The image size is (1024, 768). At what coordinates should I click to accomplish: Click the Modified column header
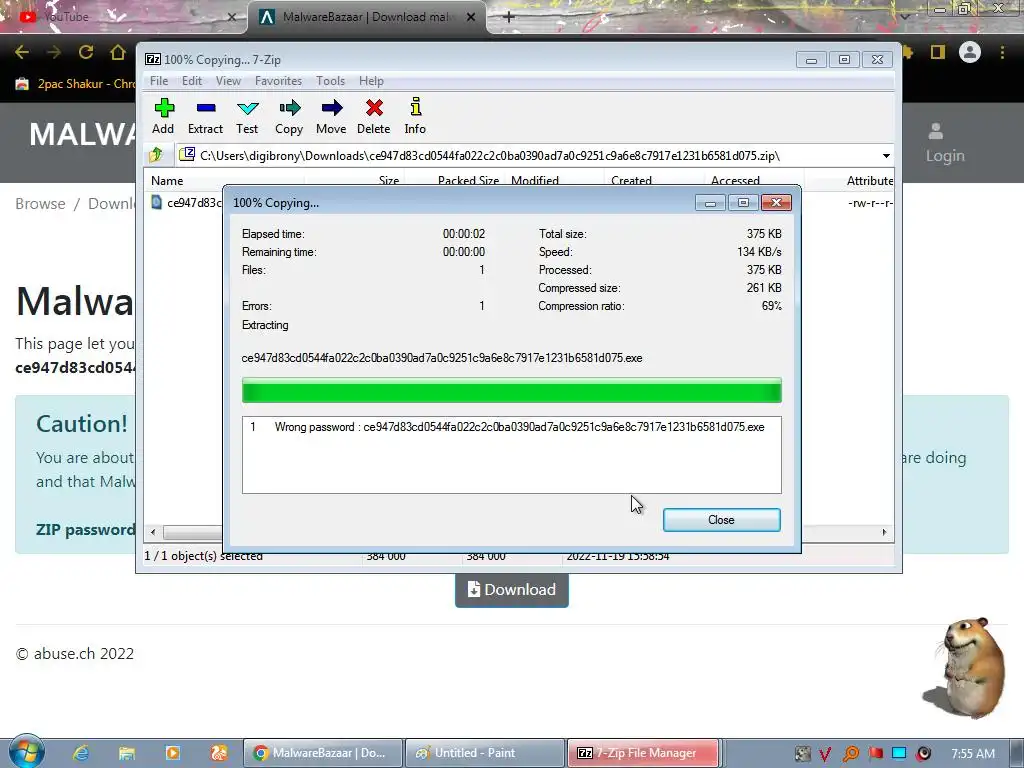click(535, 181)
